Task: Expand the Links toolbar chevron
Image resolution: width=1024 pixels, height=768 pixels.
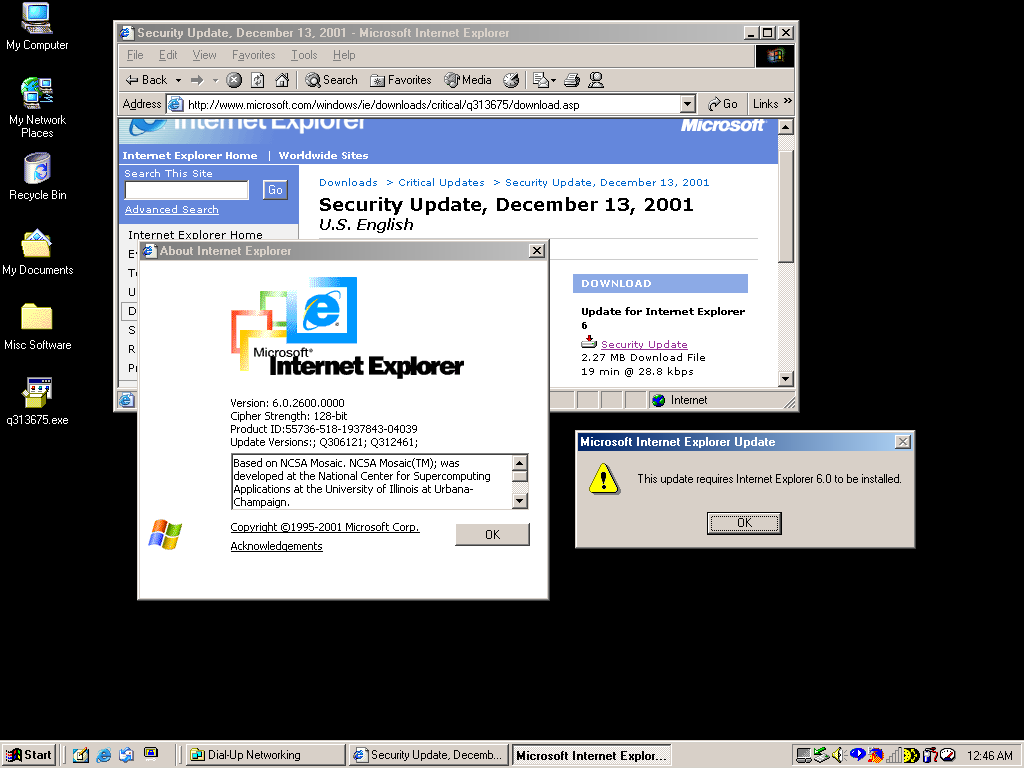Action: (x=788, y=101)
